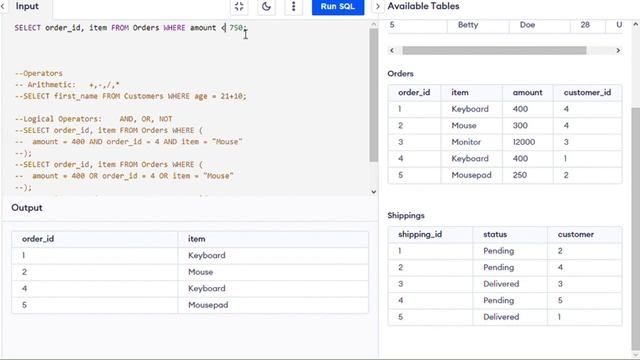Screen dimensions: 640x360
Task: Click the --Operators comment line
Action: click(39, 73)
